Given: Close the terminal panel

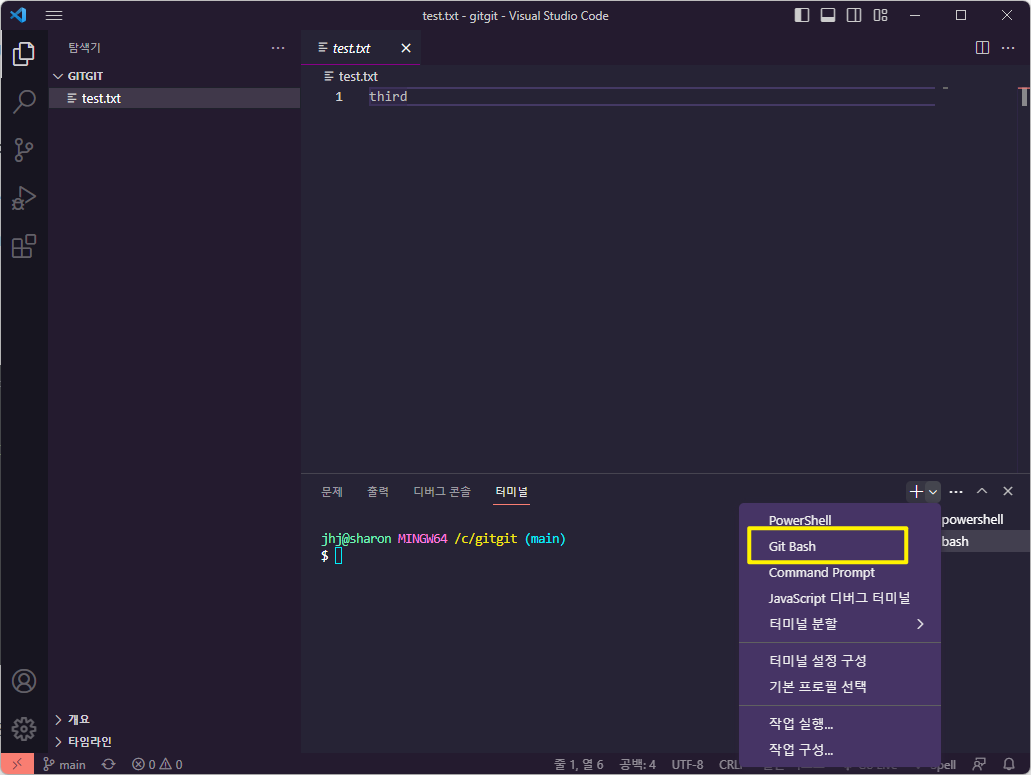Looking at the screenshot, I should point(1008,491).
